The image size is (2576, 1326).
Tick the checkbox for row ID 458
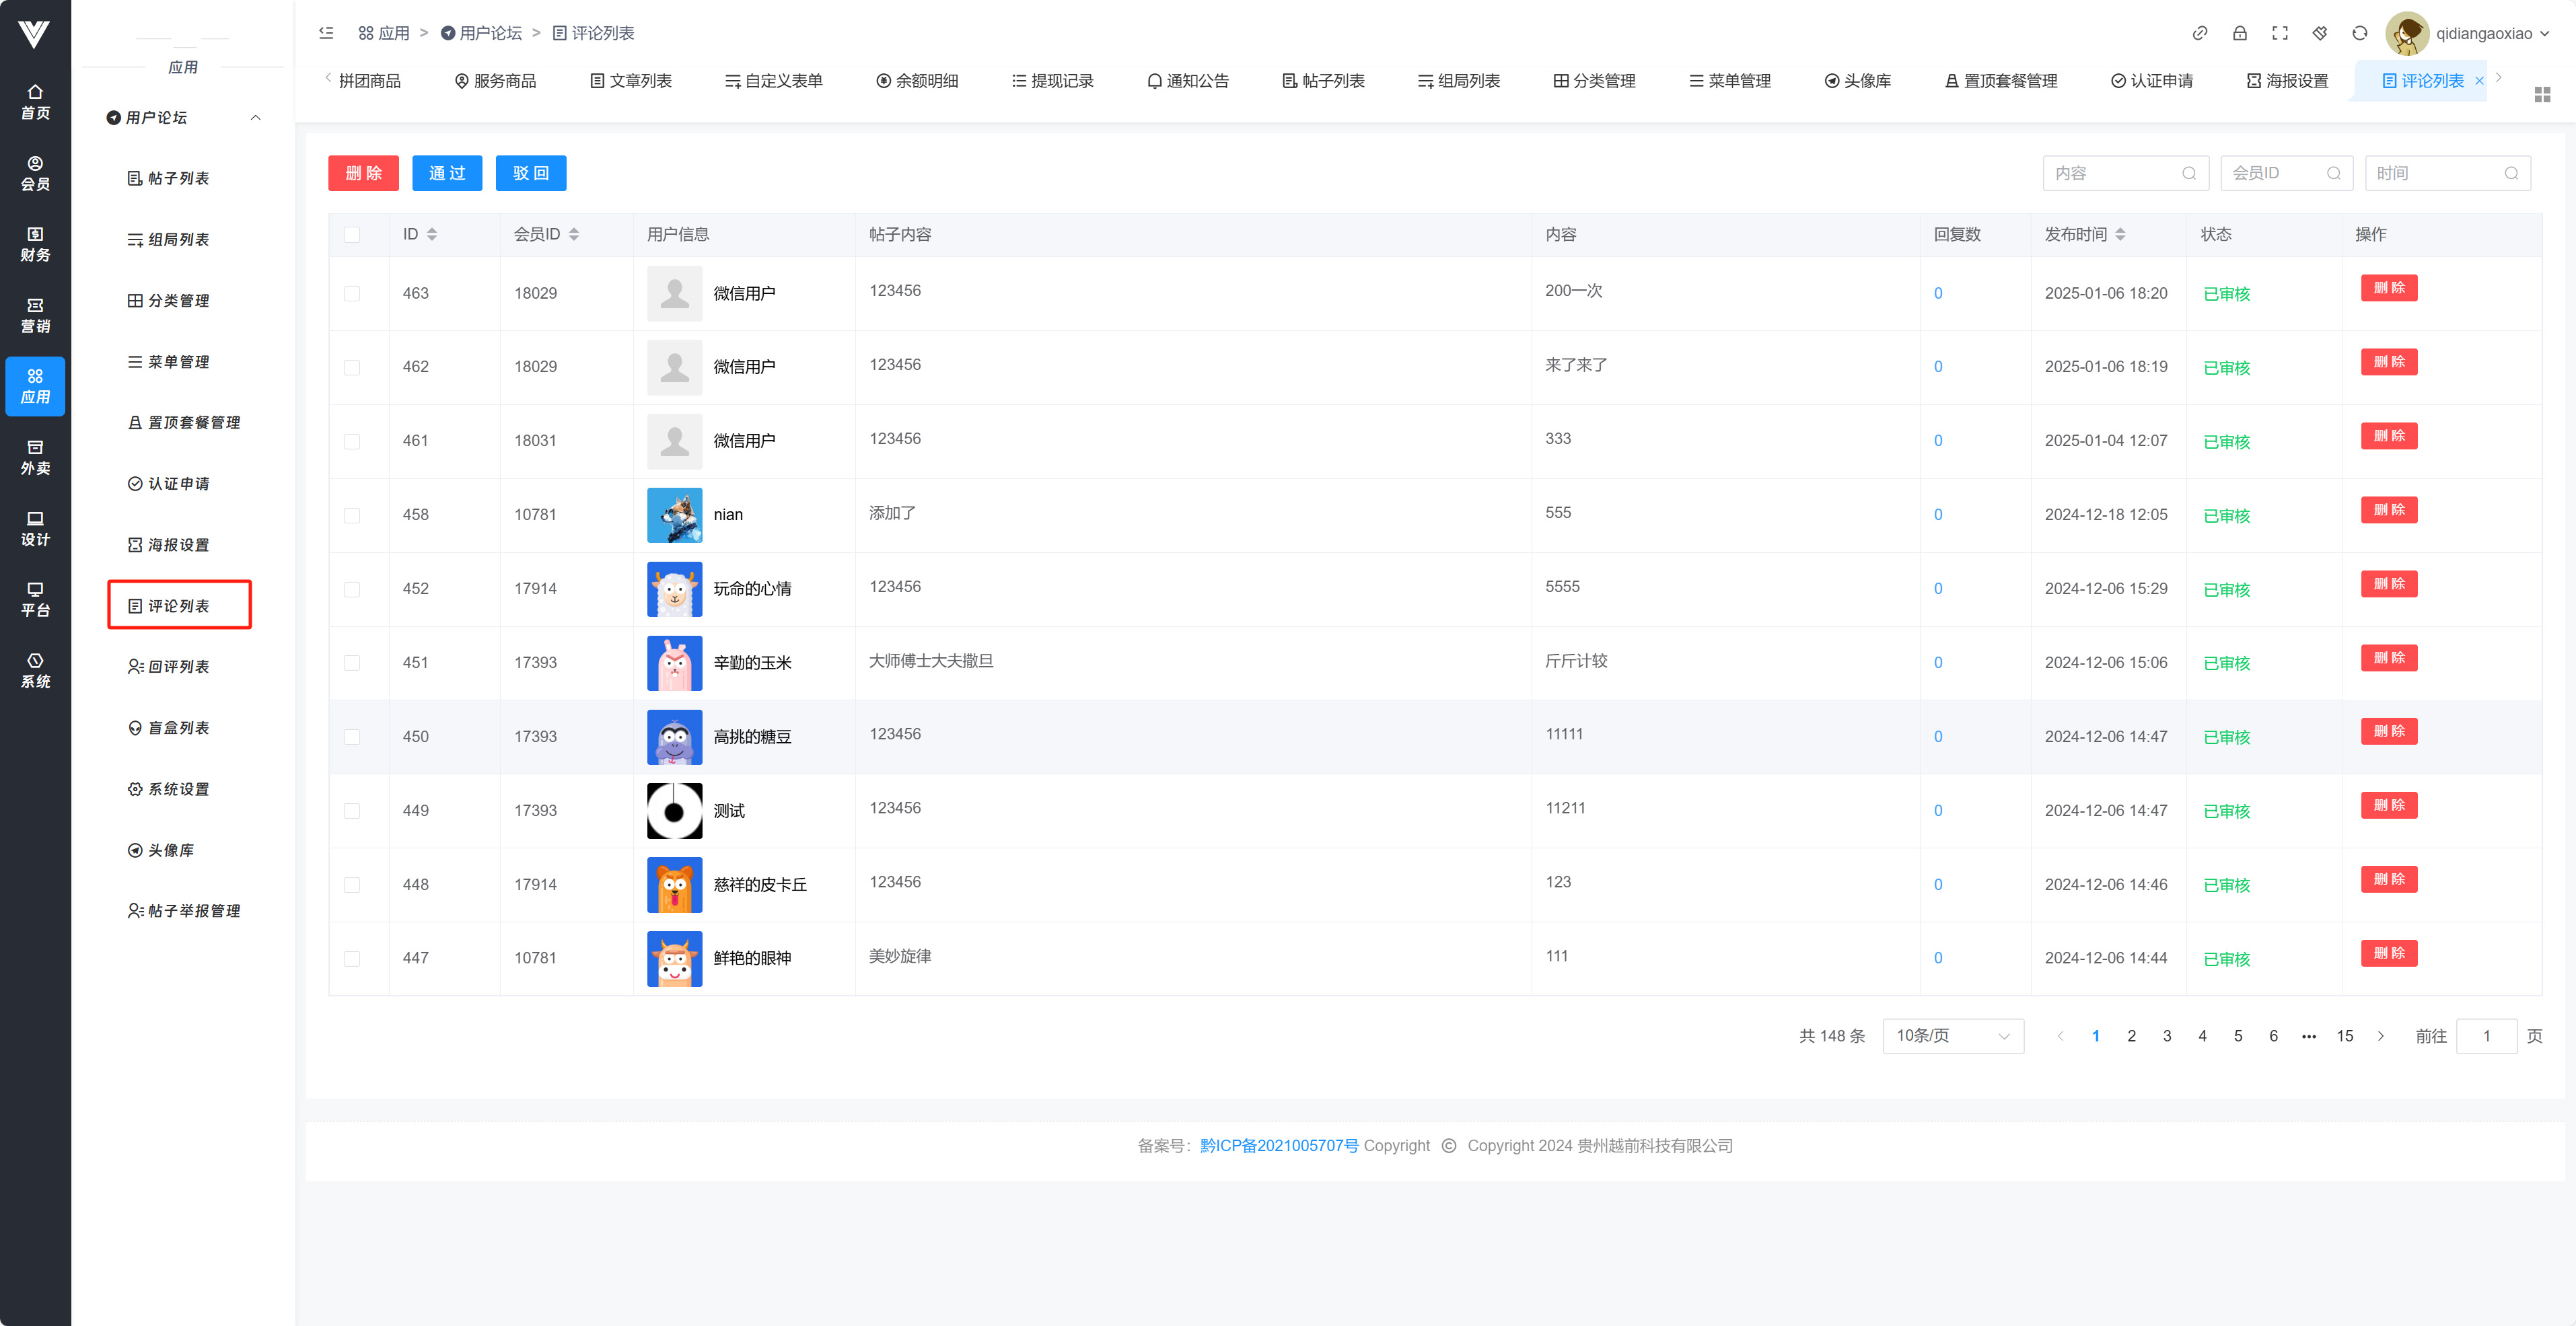click(351, 515)
